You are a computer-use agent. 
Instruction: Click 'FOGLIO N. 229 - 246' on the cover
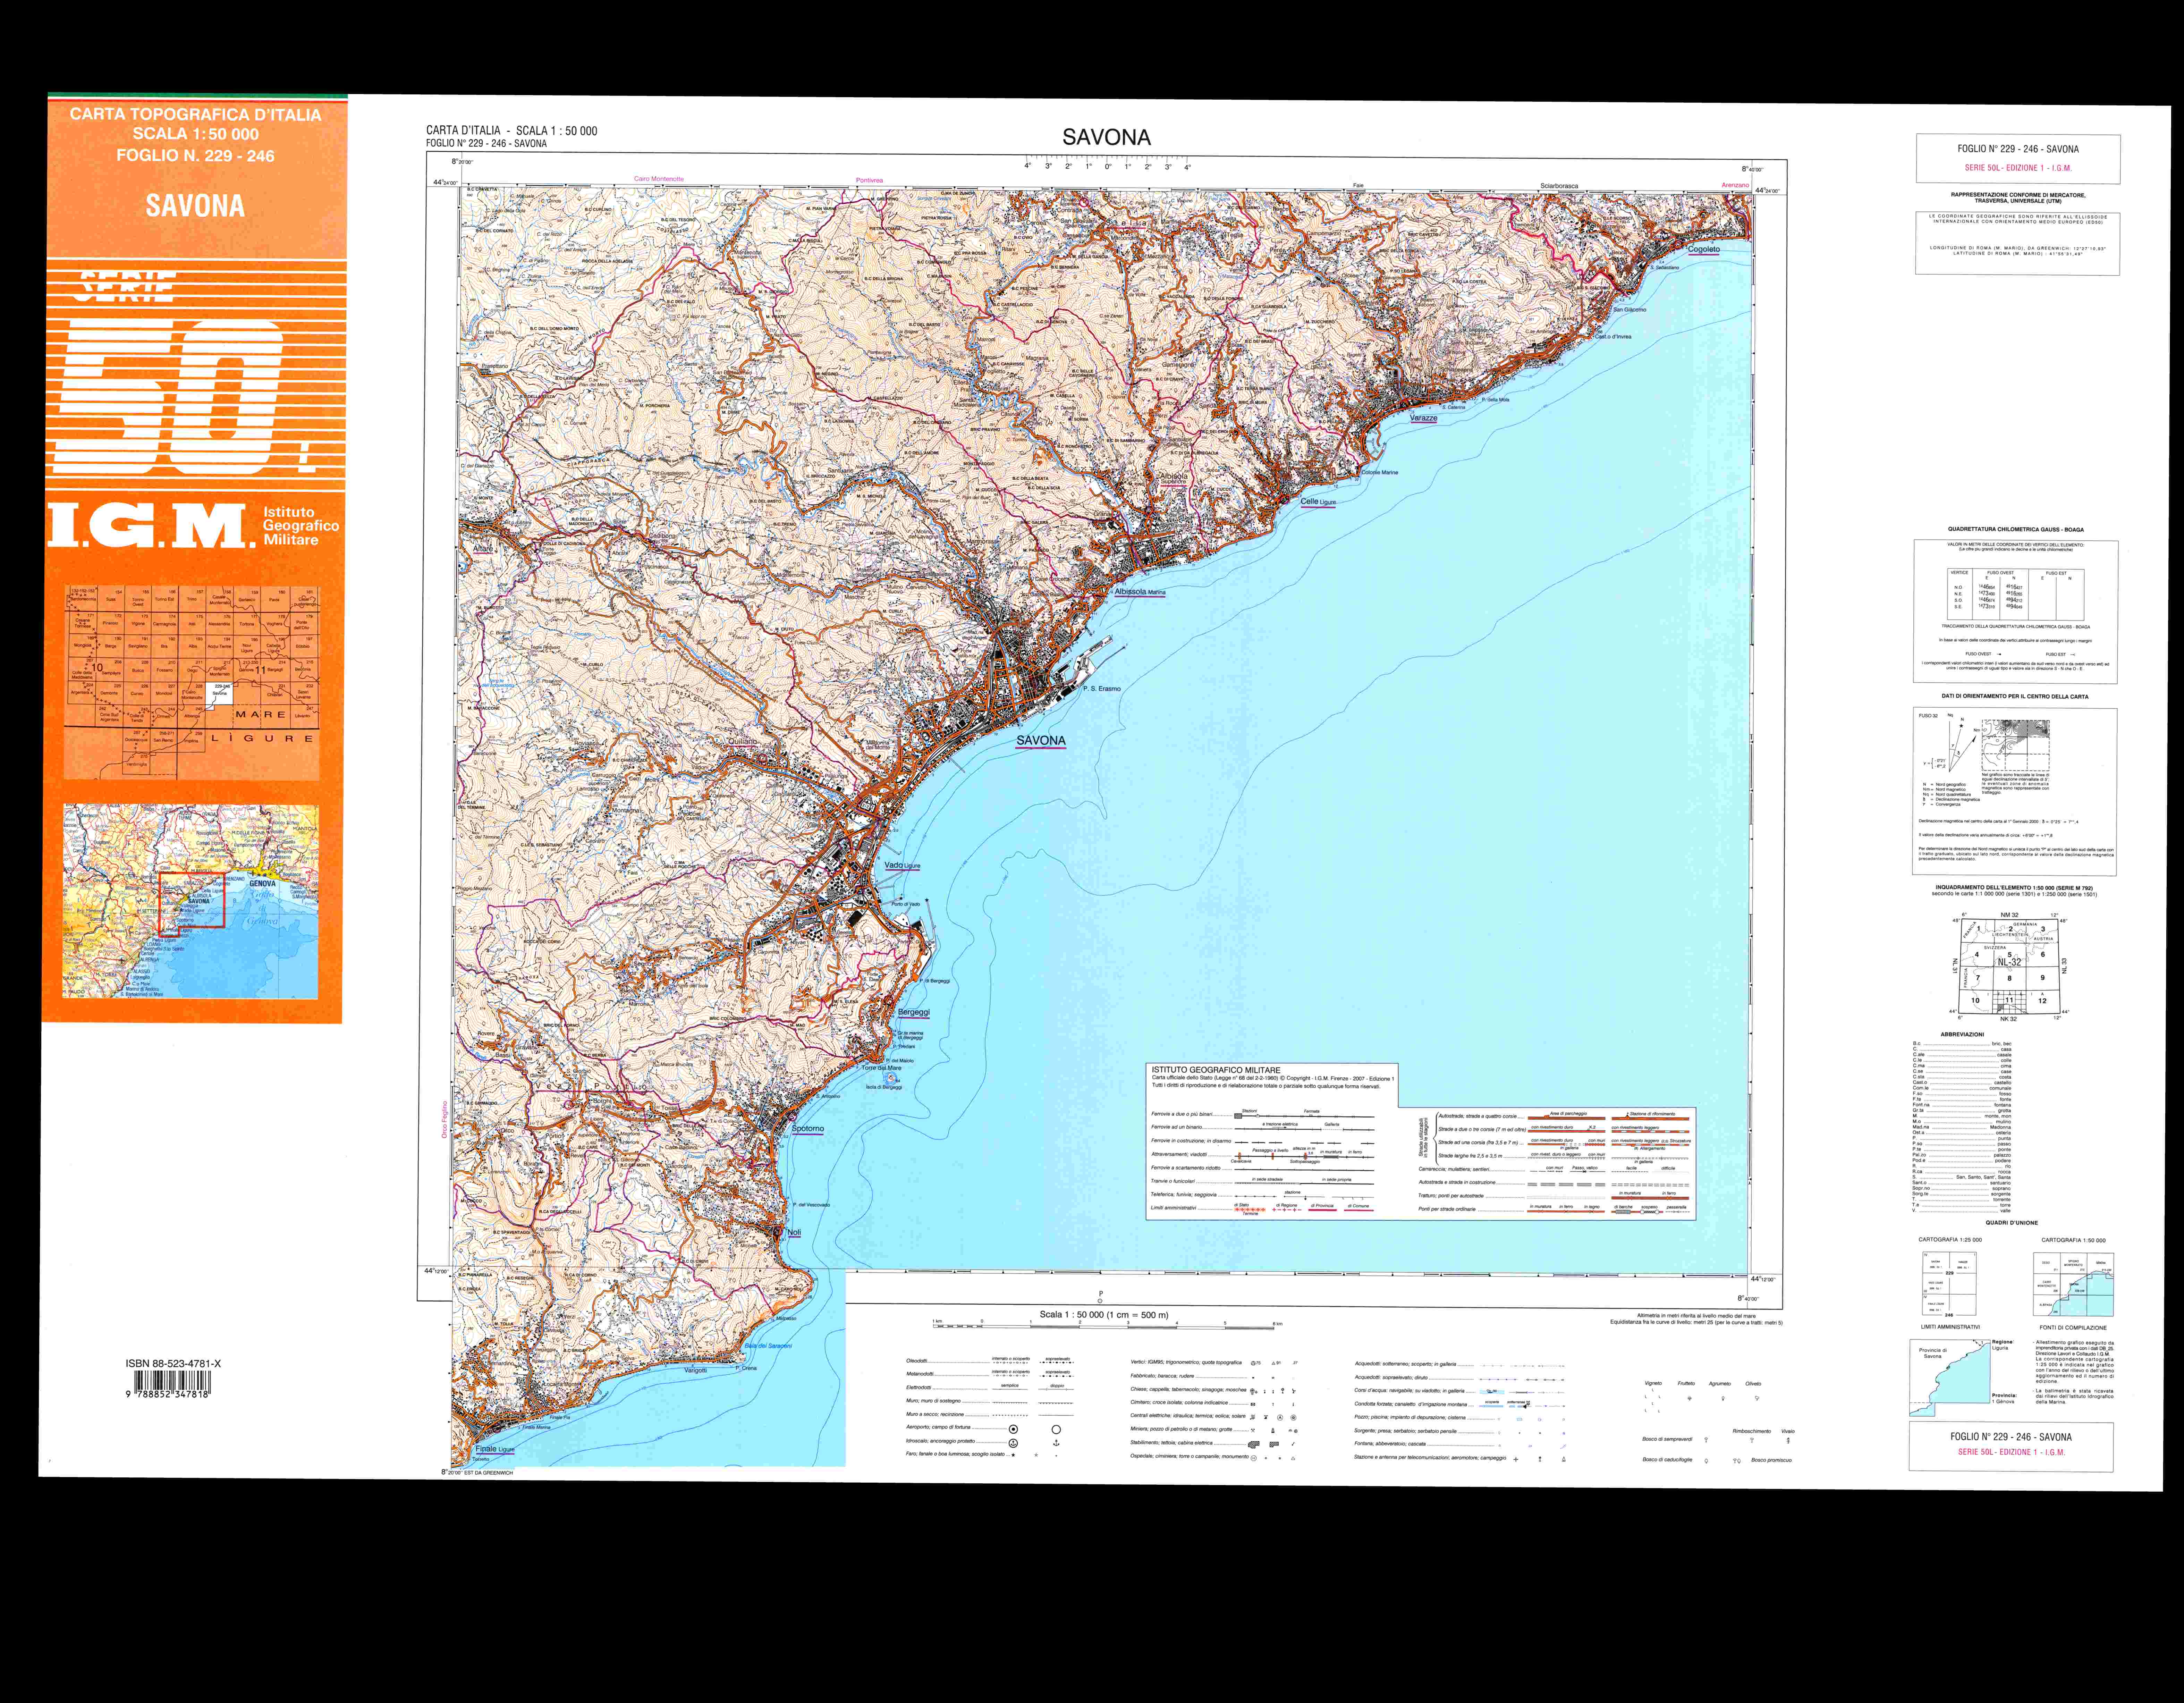click(195, 156)
